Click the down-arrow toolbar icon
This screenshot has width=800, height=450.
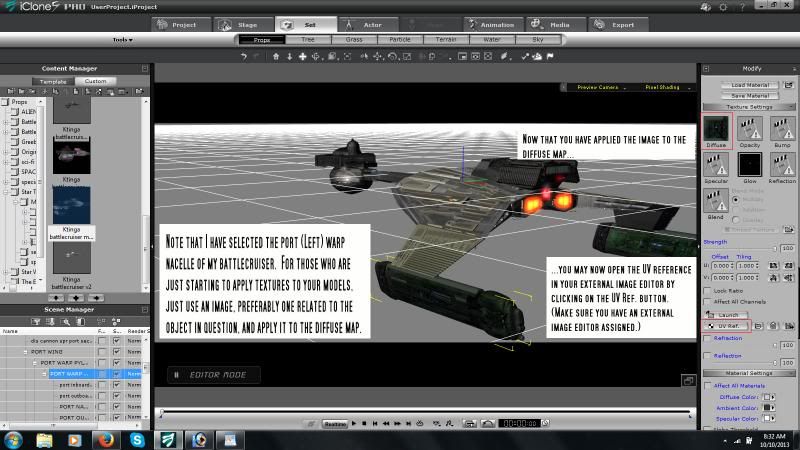tap(289, 57)
